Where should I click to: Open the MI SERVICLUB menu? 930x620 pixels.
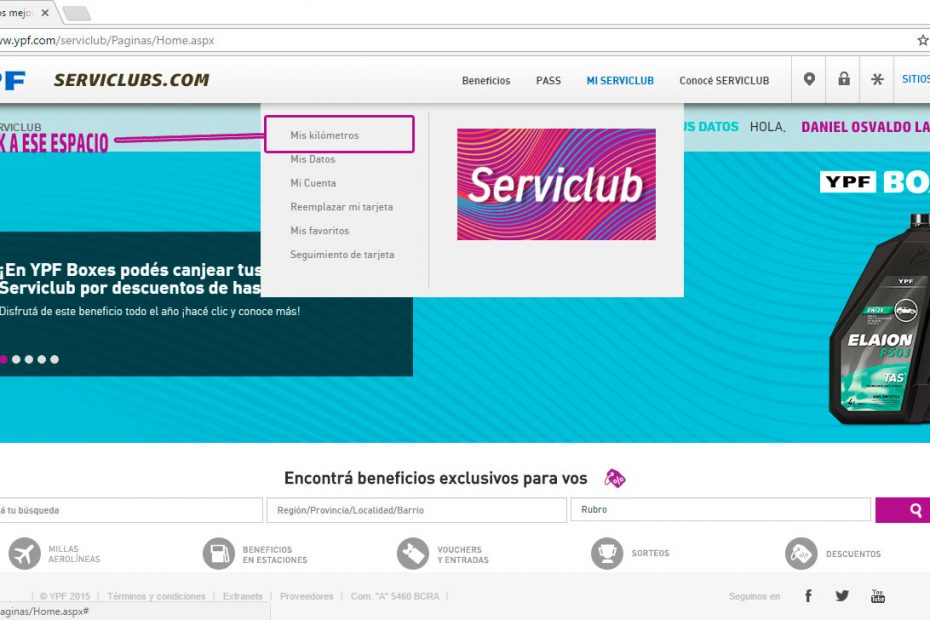(x=620, y=81)
